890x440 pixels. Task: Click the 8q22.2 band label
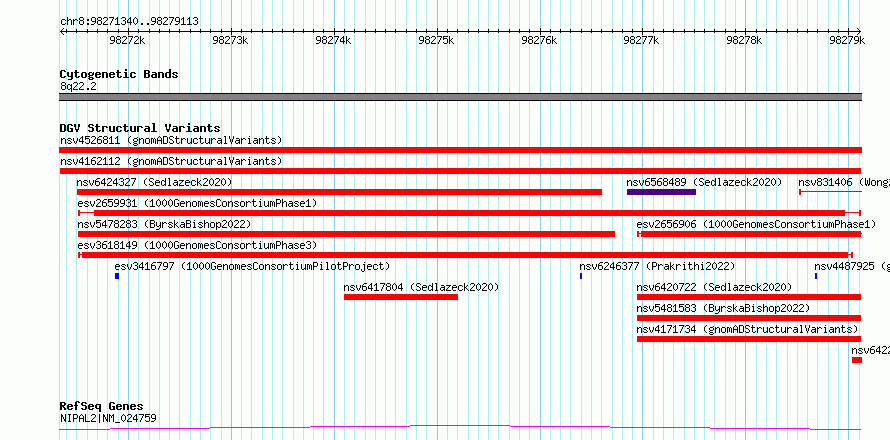(78, 86)
